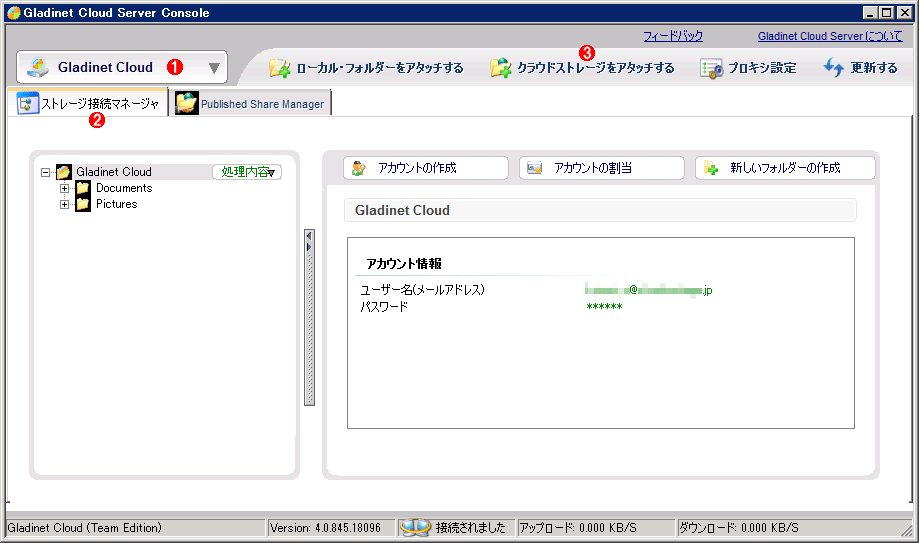Click the アカウント情報 heading

404,264
